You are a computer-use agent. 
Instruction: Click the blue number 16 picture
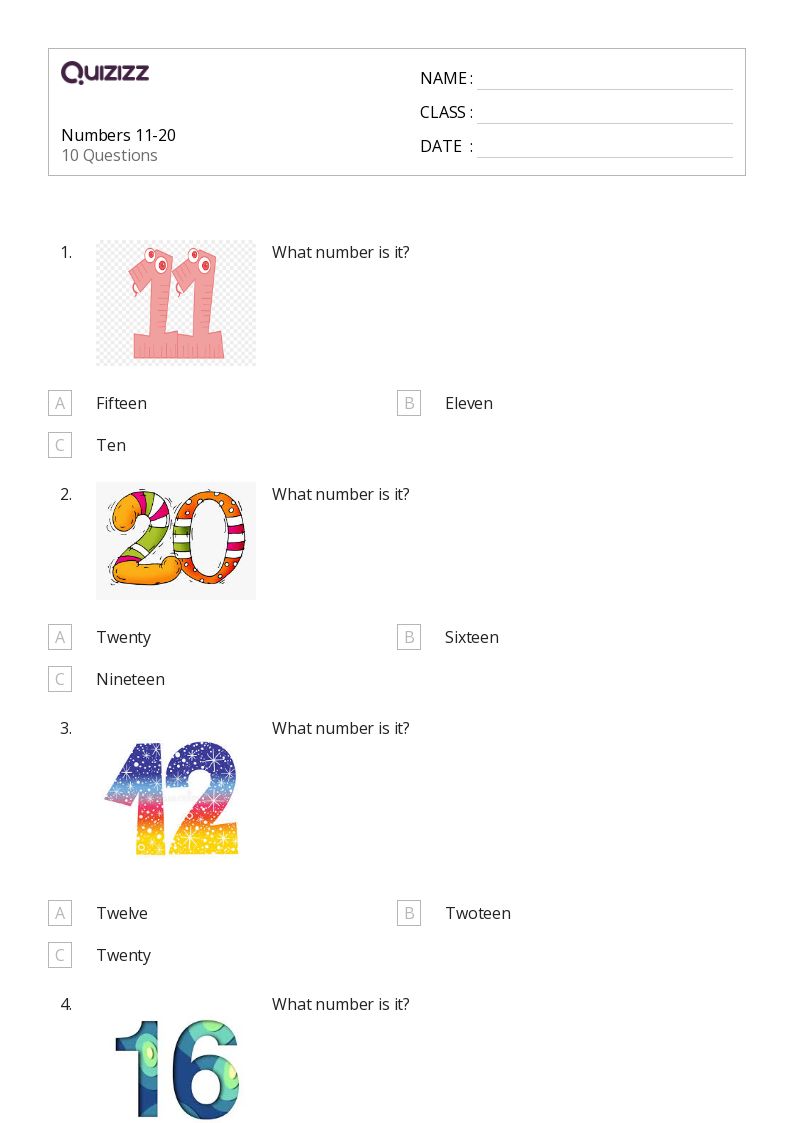coord(177,1069)
